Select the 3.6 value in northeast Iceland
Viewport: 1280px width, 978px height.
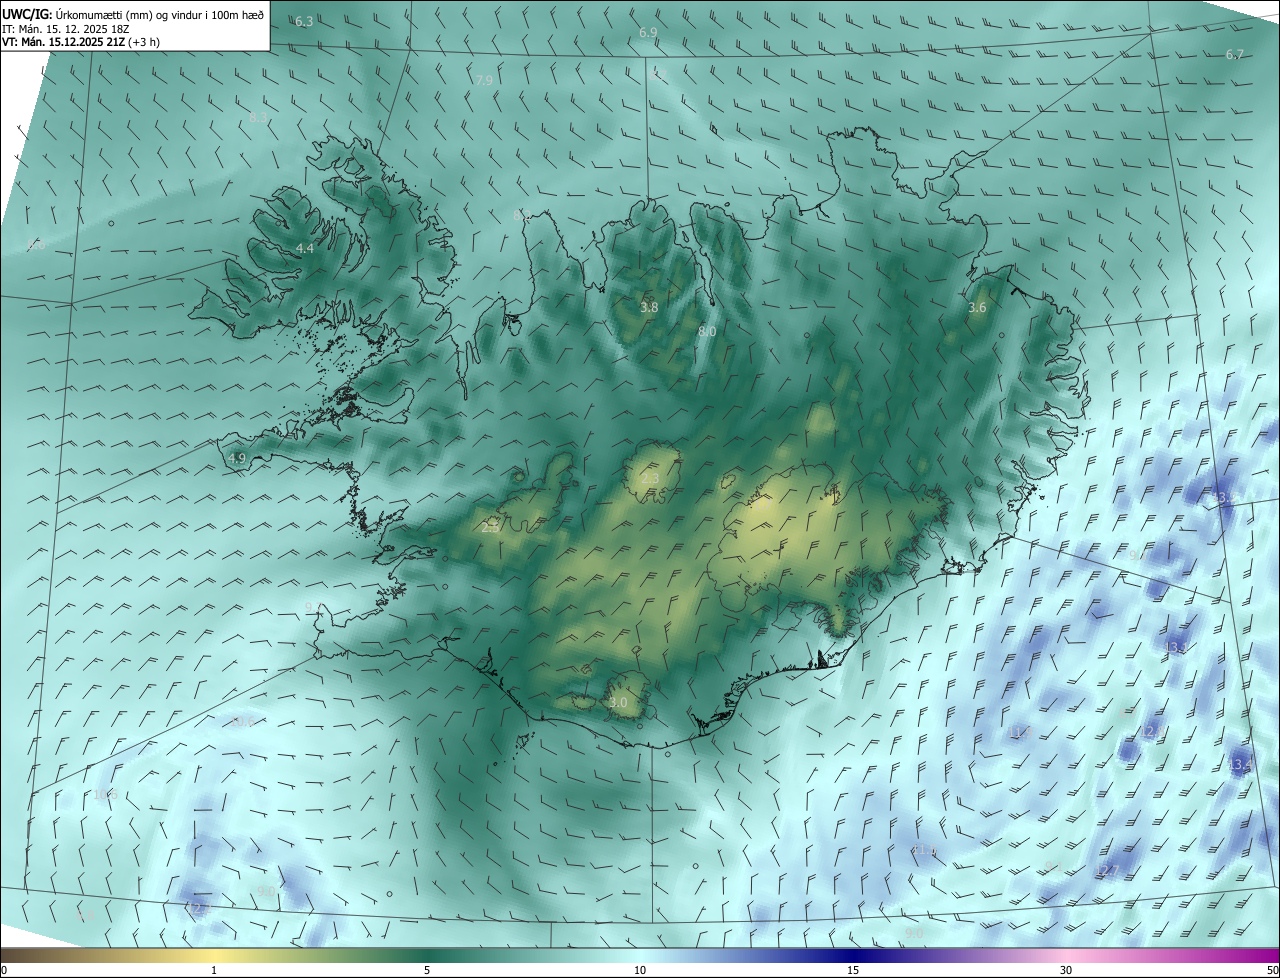click(x=977, y=307)
